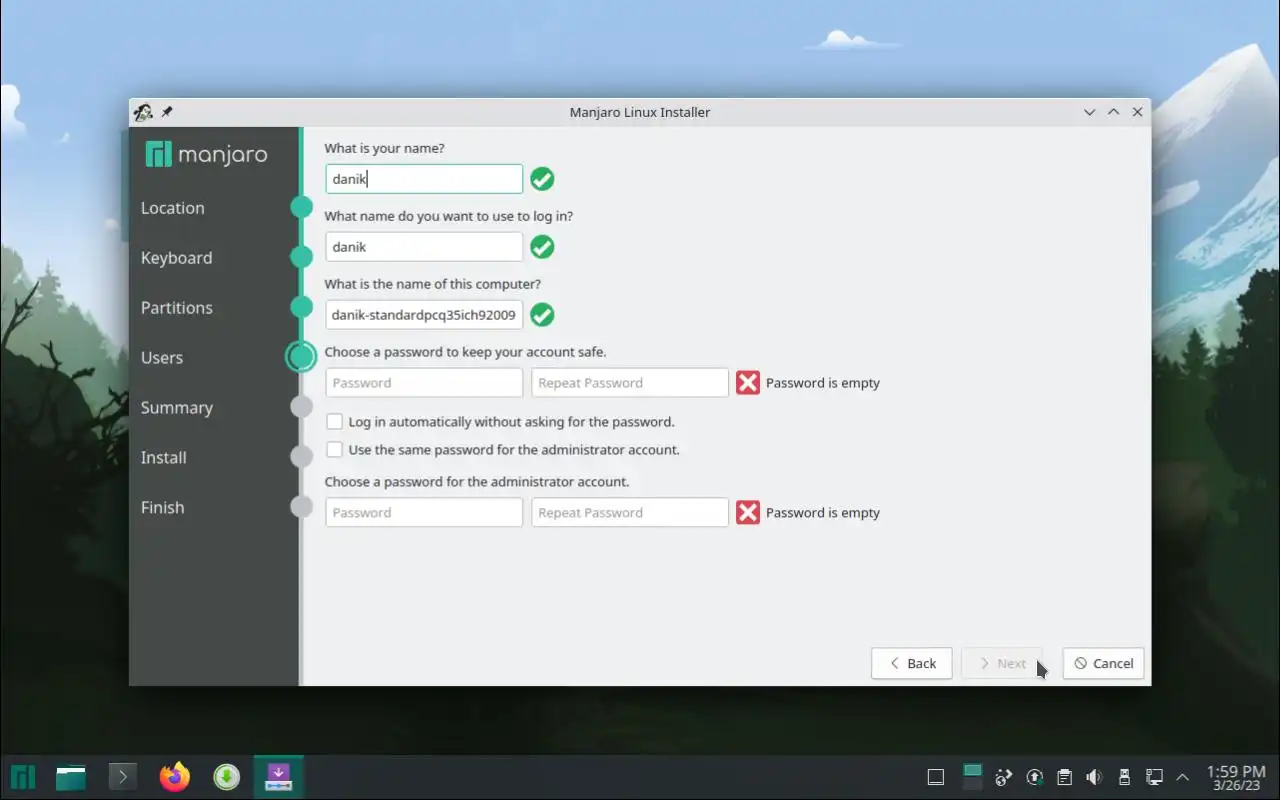
Task: Close the installer window
Action: (1137, 112)
